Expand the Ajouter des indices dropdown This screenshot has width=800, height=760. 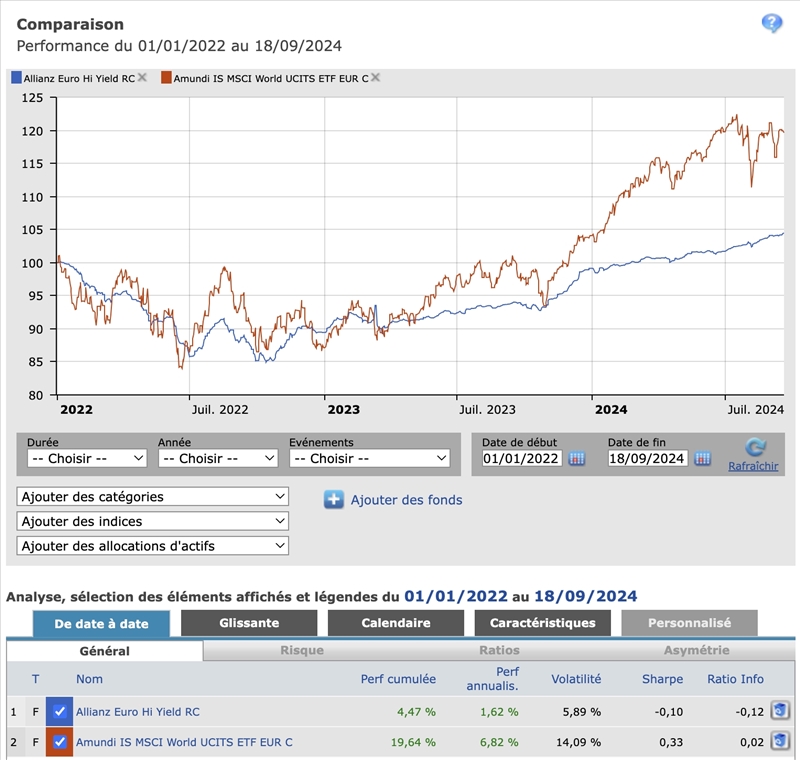[x=153, y=521]
